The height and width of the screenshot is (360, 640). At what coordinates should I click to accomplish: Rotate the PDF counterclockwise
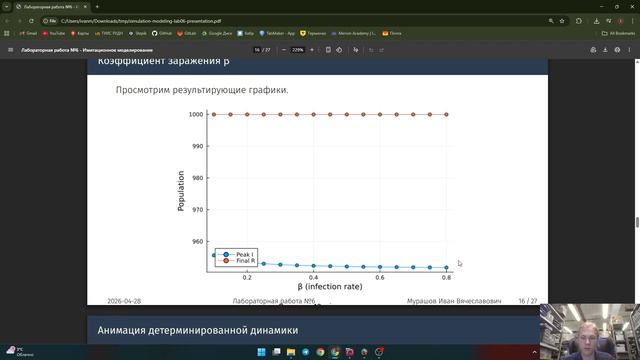click(339, 50)
